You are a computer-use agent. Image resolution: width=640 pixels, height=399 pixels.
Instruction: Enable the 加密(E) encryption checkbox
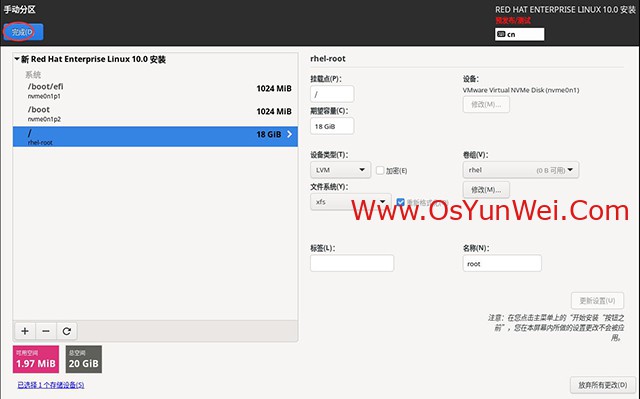(x=380, y=170)
